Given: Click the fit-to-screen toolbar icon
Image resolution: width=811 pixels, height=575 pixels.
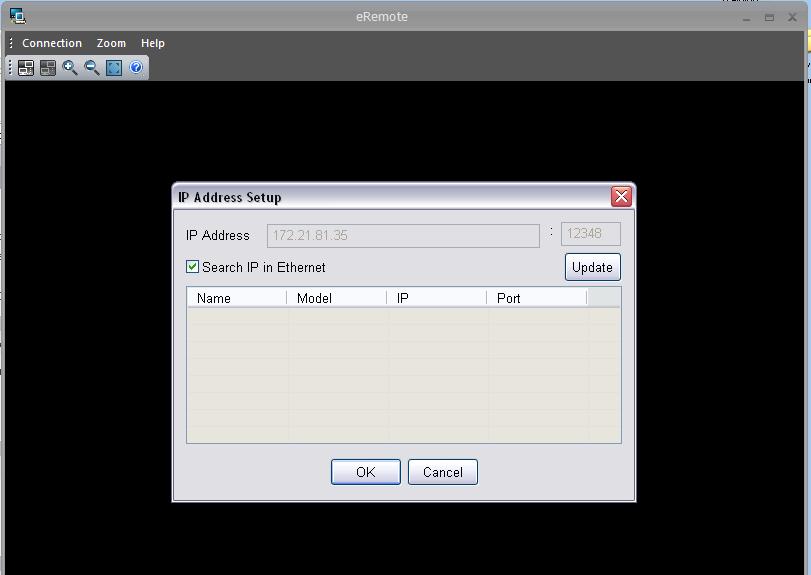Looking at the screenshot, I should 114,68.
